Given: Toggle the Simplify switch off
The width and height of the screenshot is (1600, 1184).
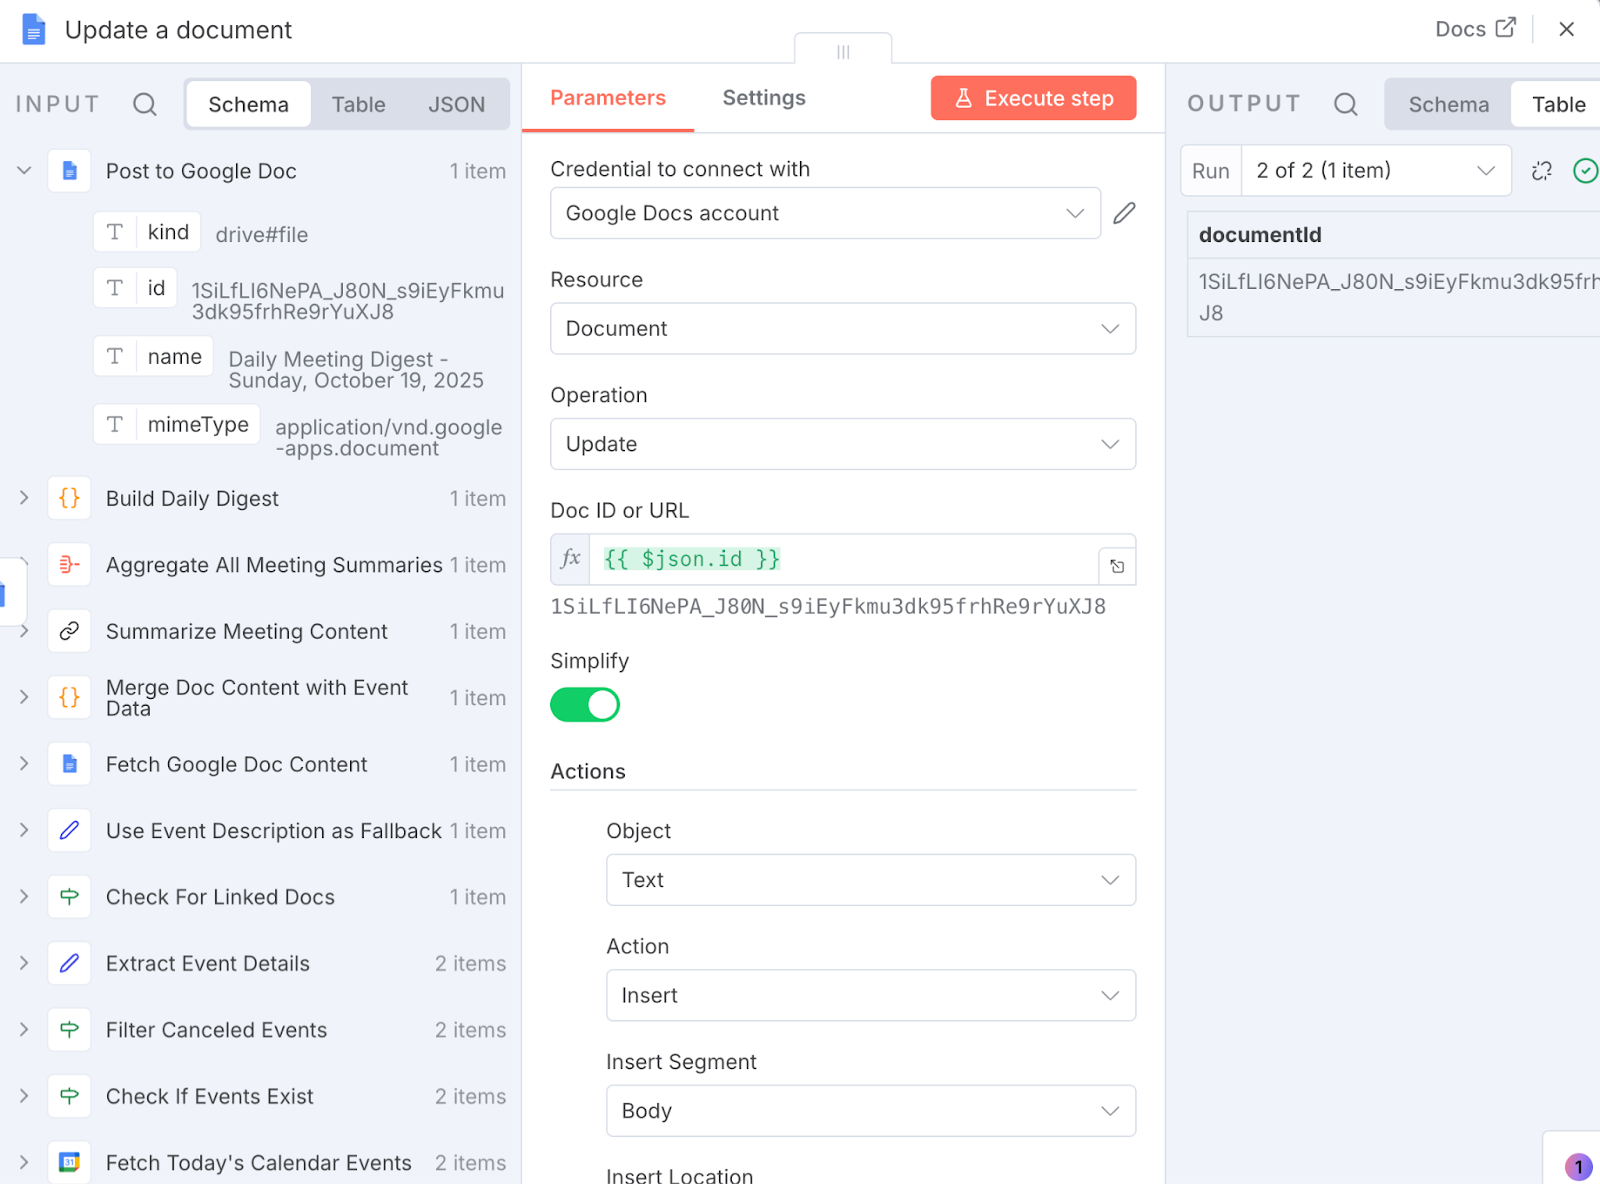Looking at the screenshot, I should pos(585,705).
